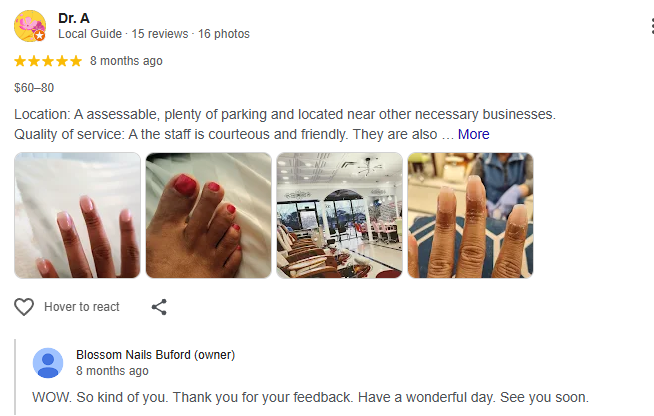Click the $60–80 price range
Viewport: 654px width, 416px height.
point(35,88)
